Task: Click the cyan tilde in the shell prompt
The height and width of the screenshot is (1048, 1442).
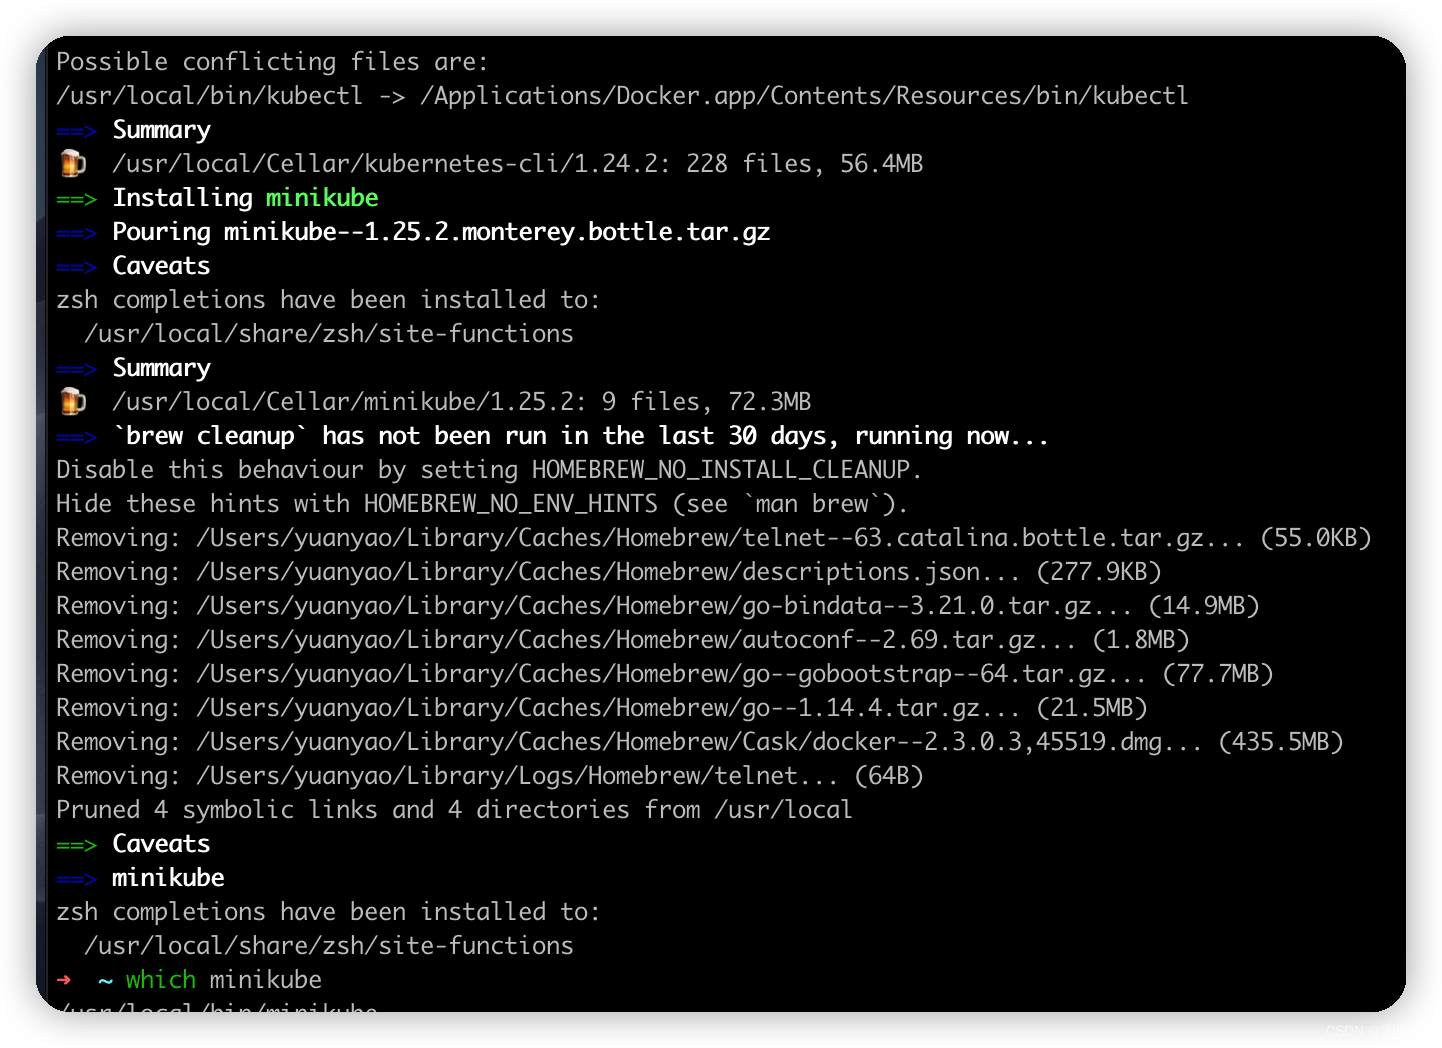Action: (106, 981)
